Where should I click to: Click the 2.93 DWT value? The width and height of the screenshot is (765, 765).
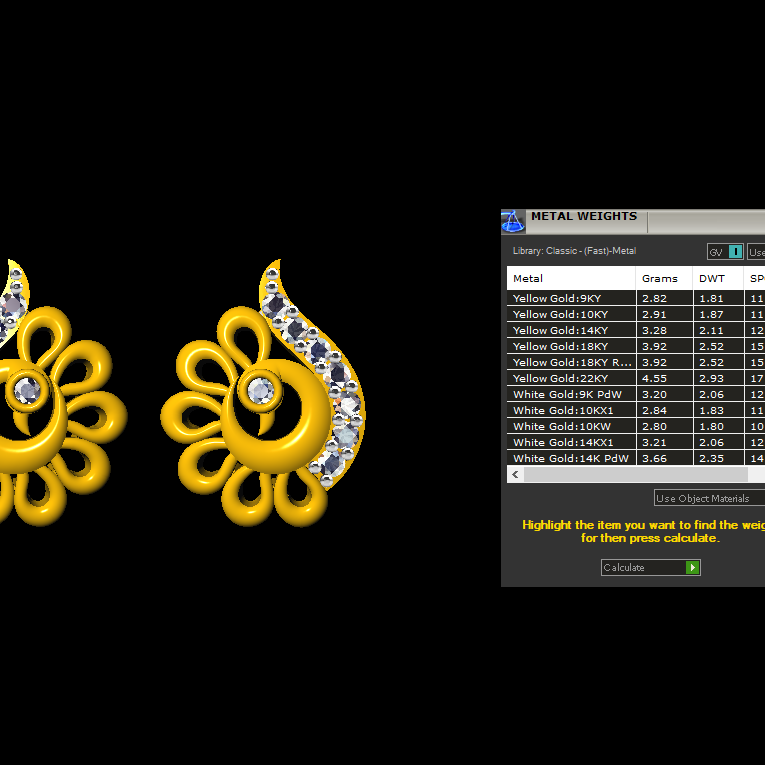pyautogui.click(x=711, y=379)
